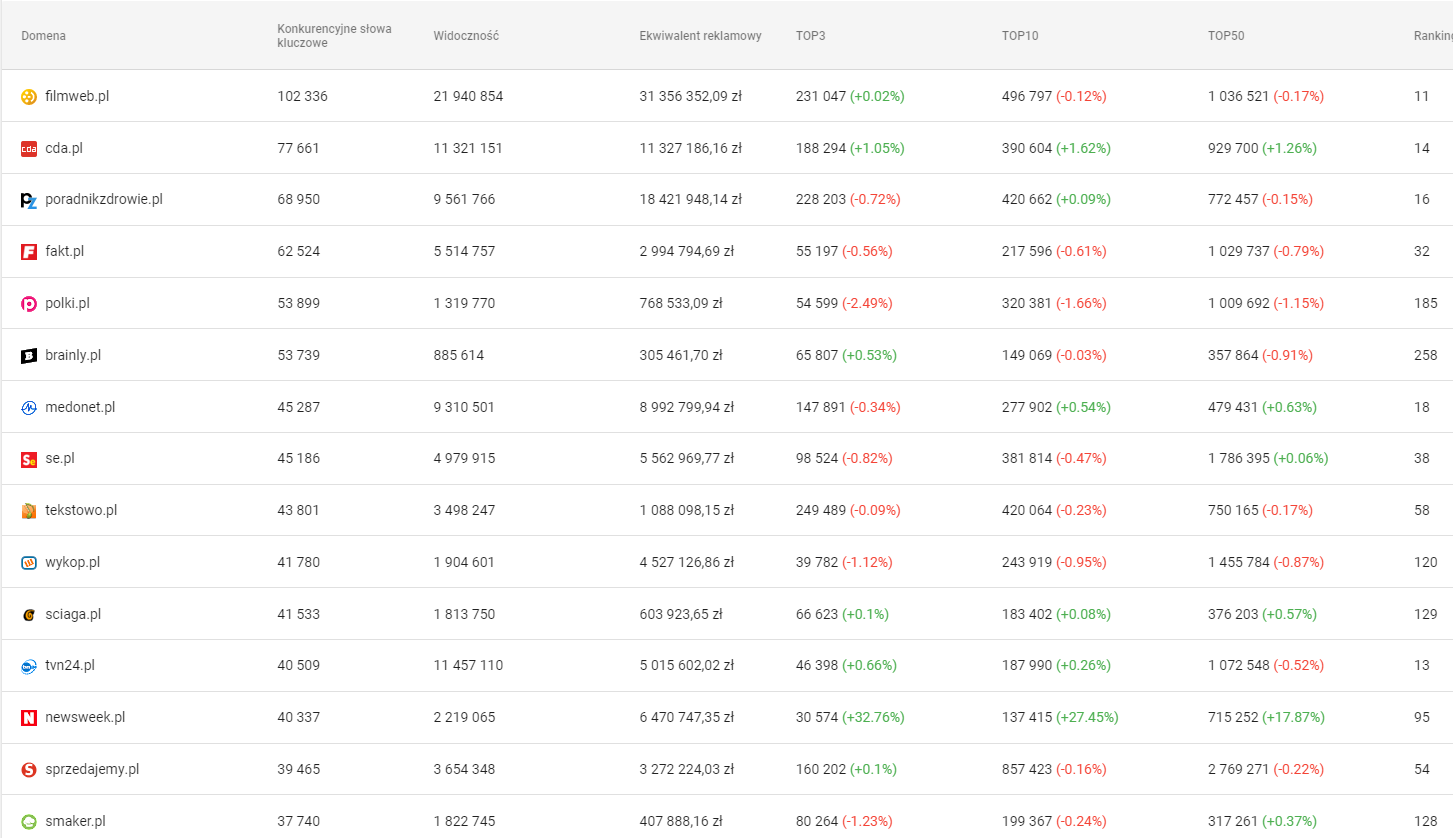Select the sprzedajemy.pl domain name
The image size is (1453, 838).
pyautogui.click(x=92, y=769)
